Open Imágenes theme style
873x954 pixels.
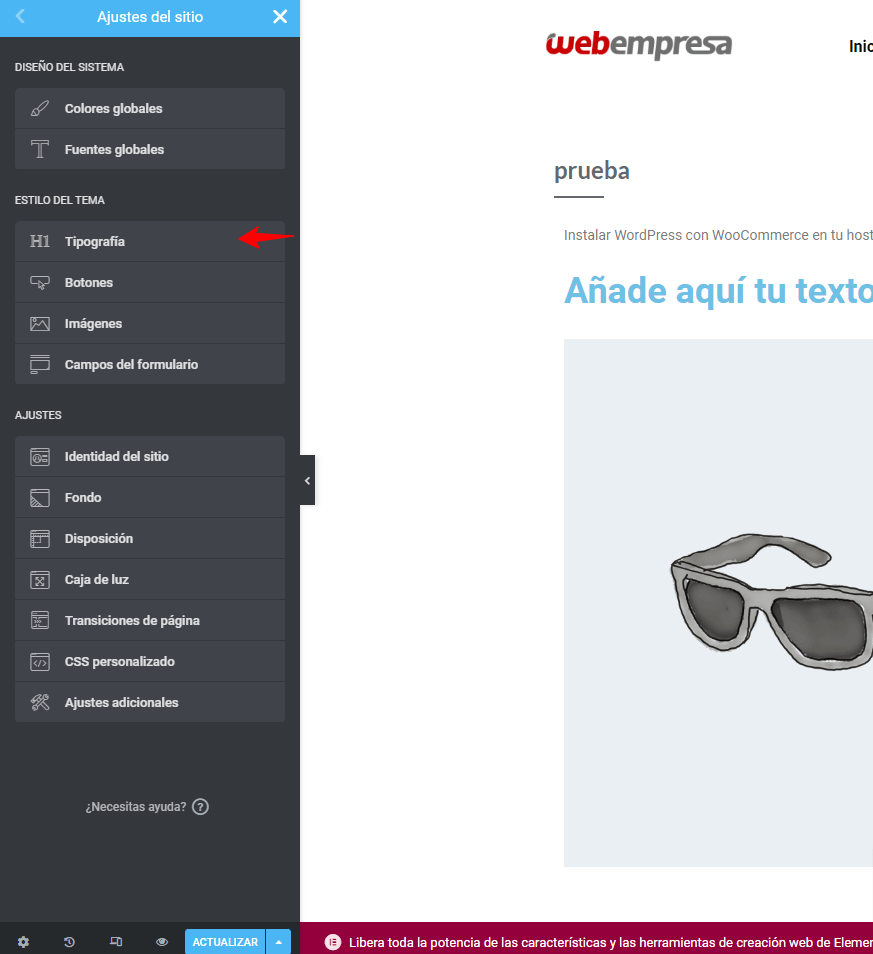click(150, 324)
